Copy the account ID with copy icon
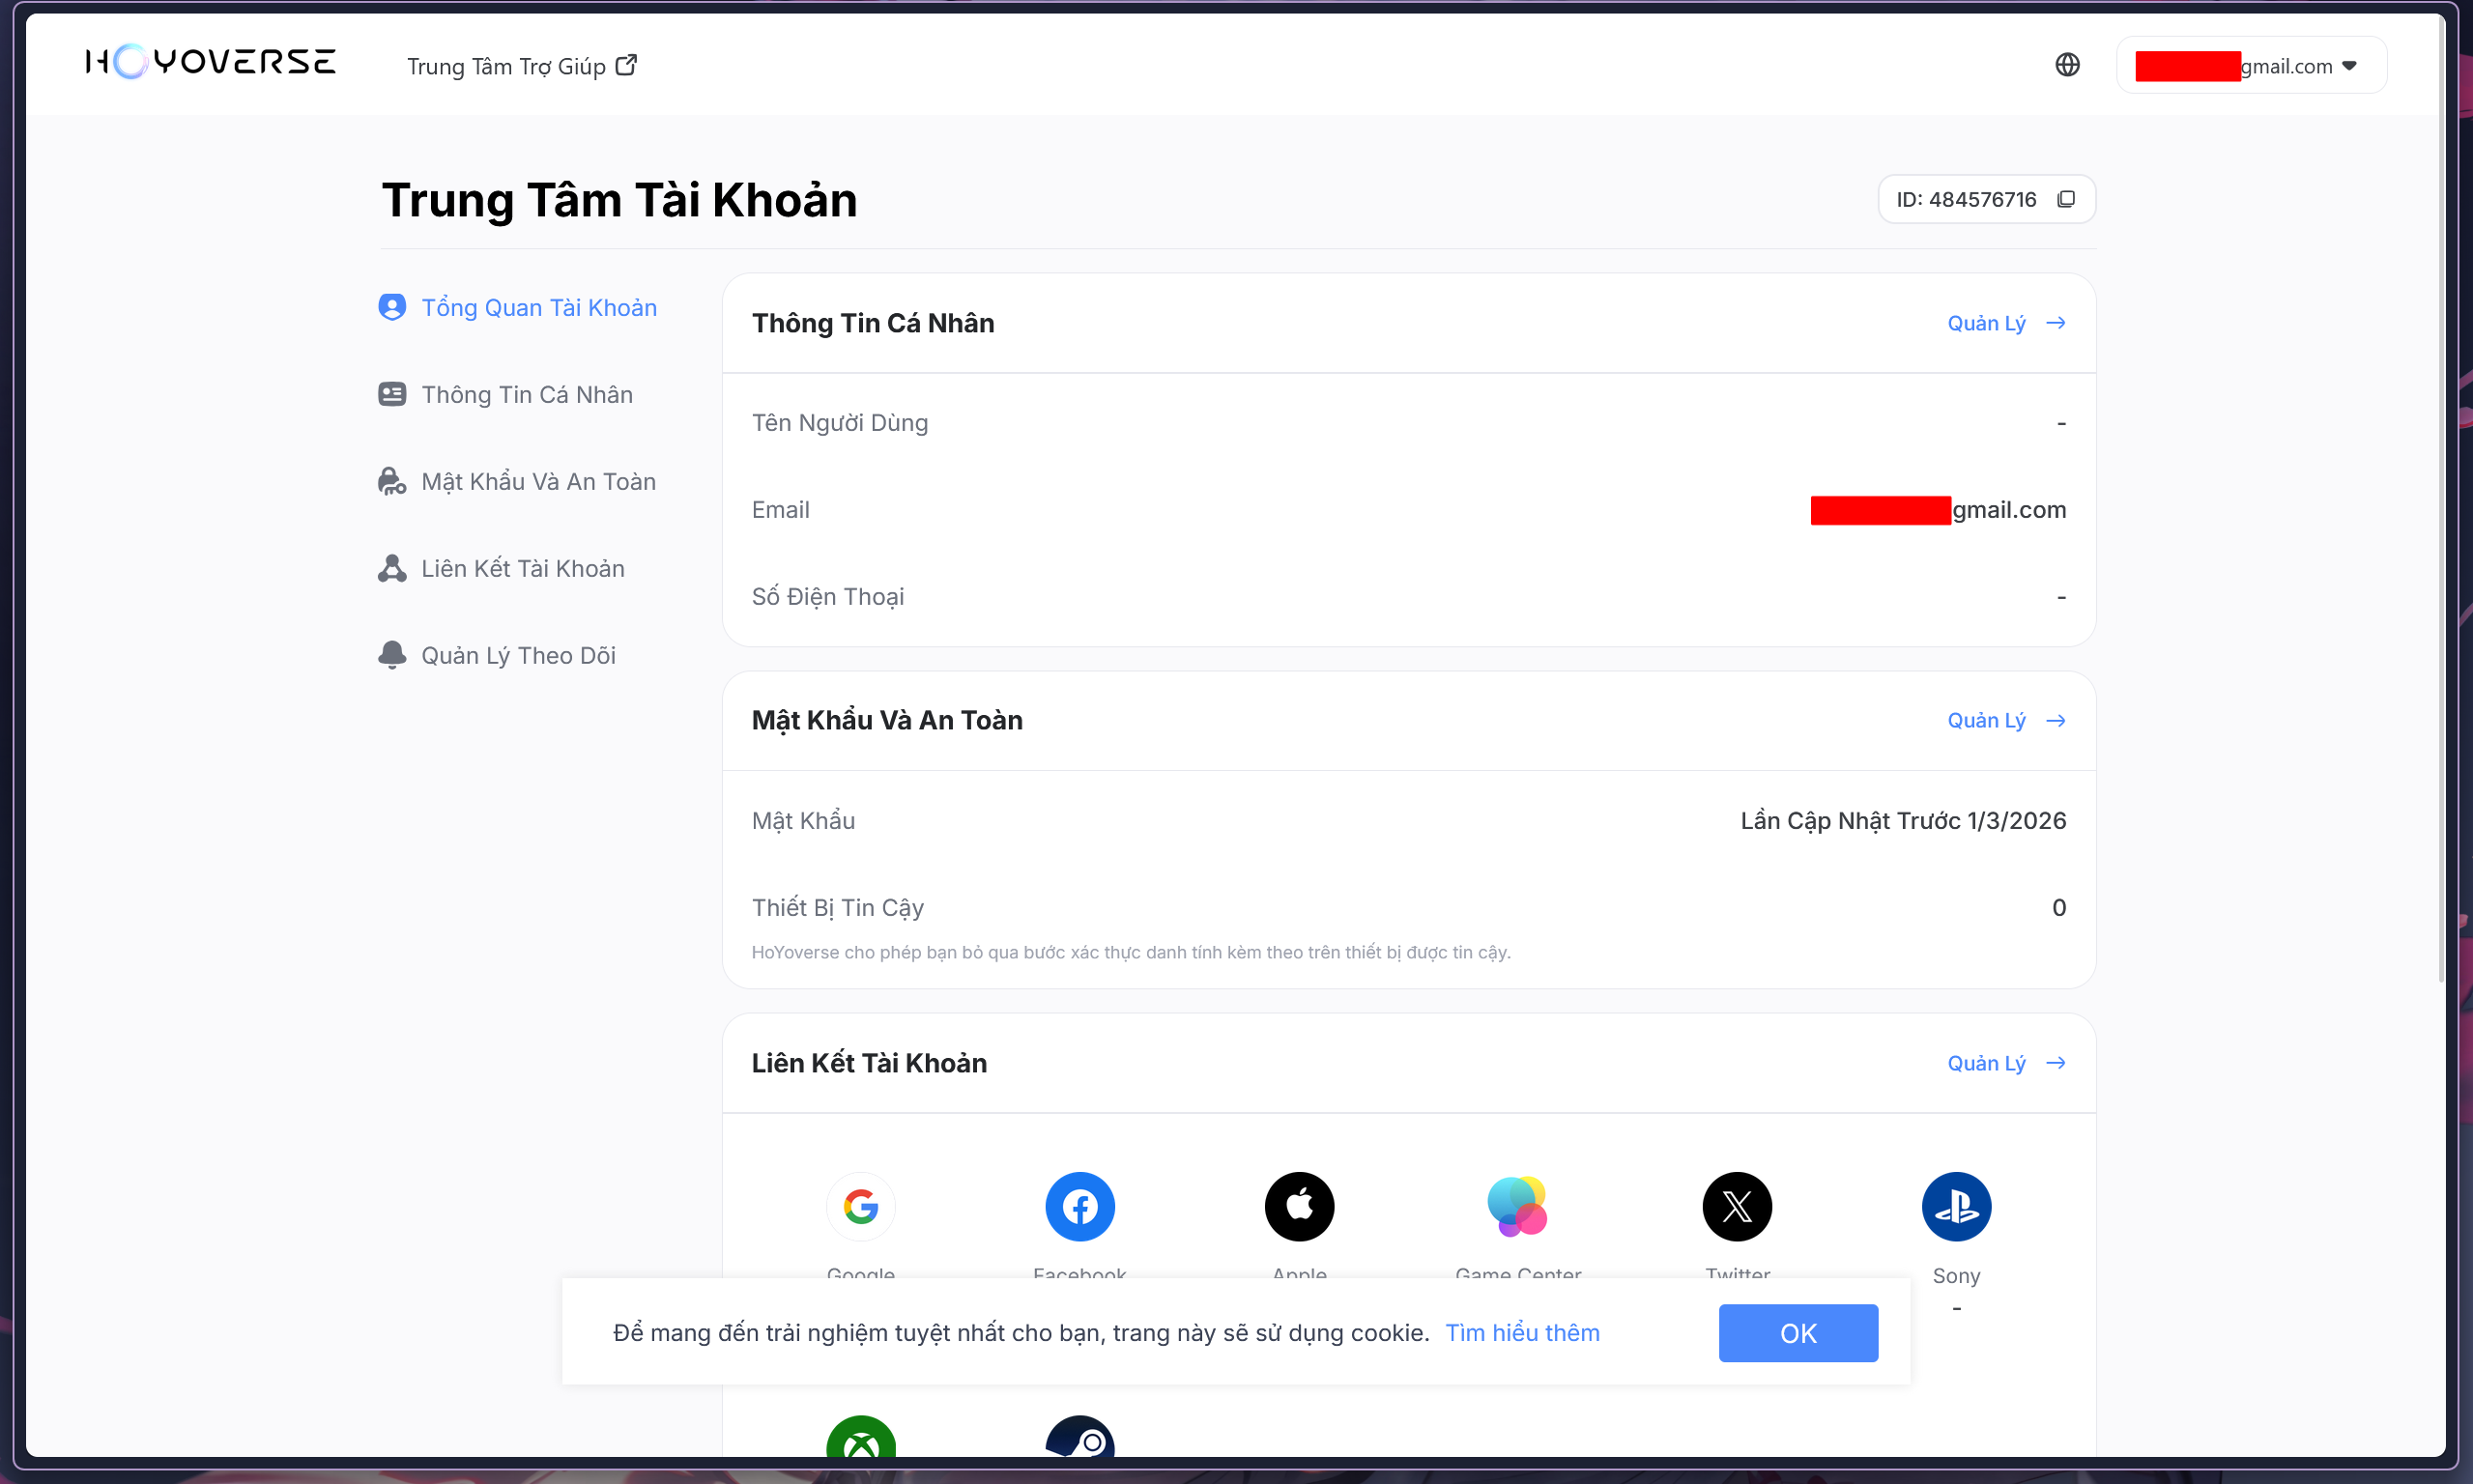Image resolution: width=2473 pixels, height=1484 pixels. pyautogui.click(x=2066, y=199)
